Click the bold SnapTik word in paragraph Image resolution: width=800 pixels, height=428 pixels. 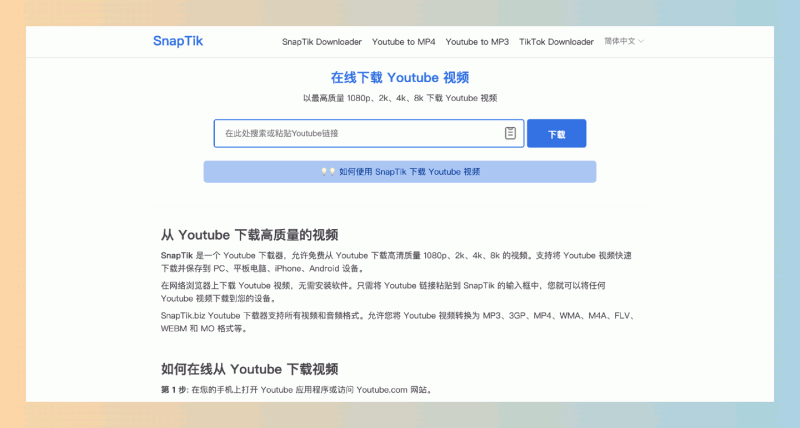(177, 256)
